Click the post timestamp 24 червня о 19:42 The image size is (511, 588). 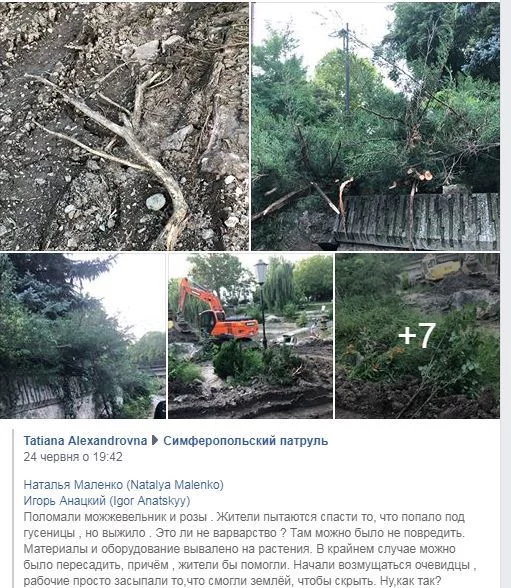[x=73, y=457]
